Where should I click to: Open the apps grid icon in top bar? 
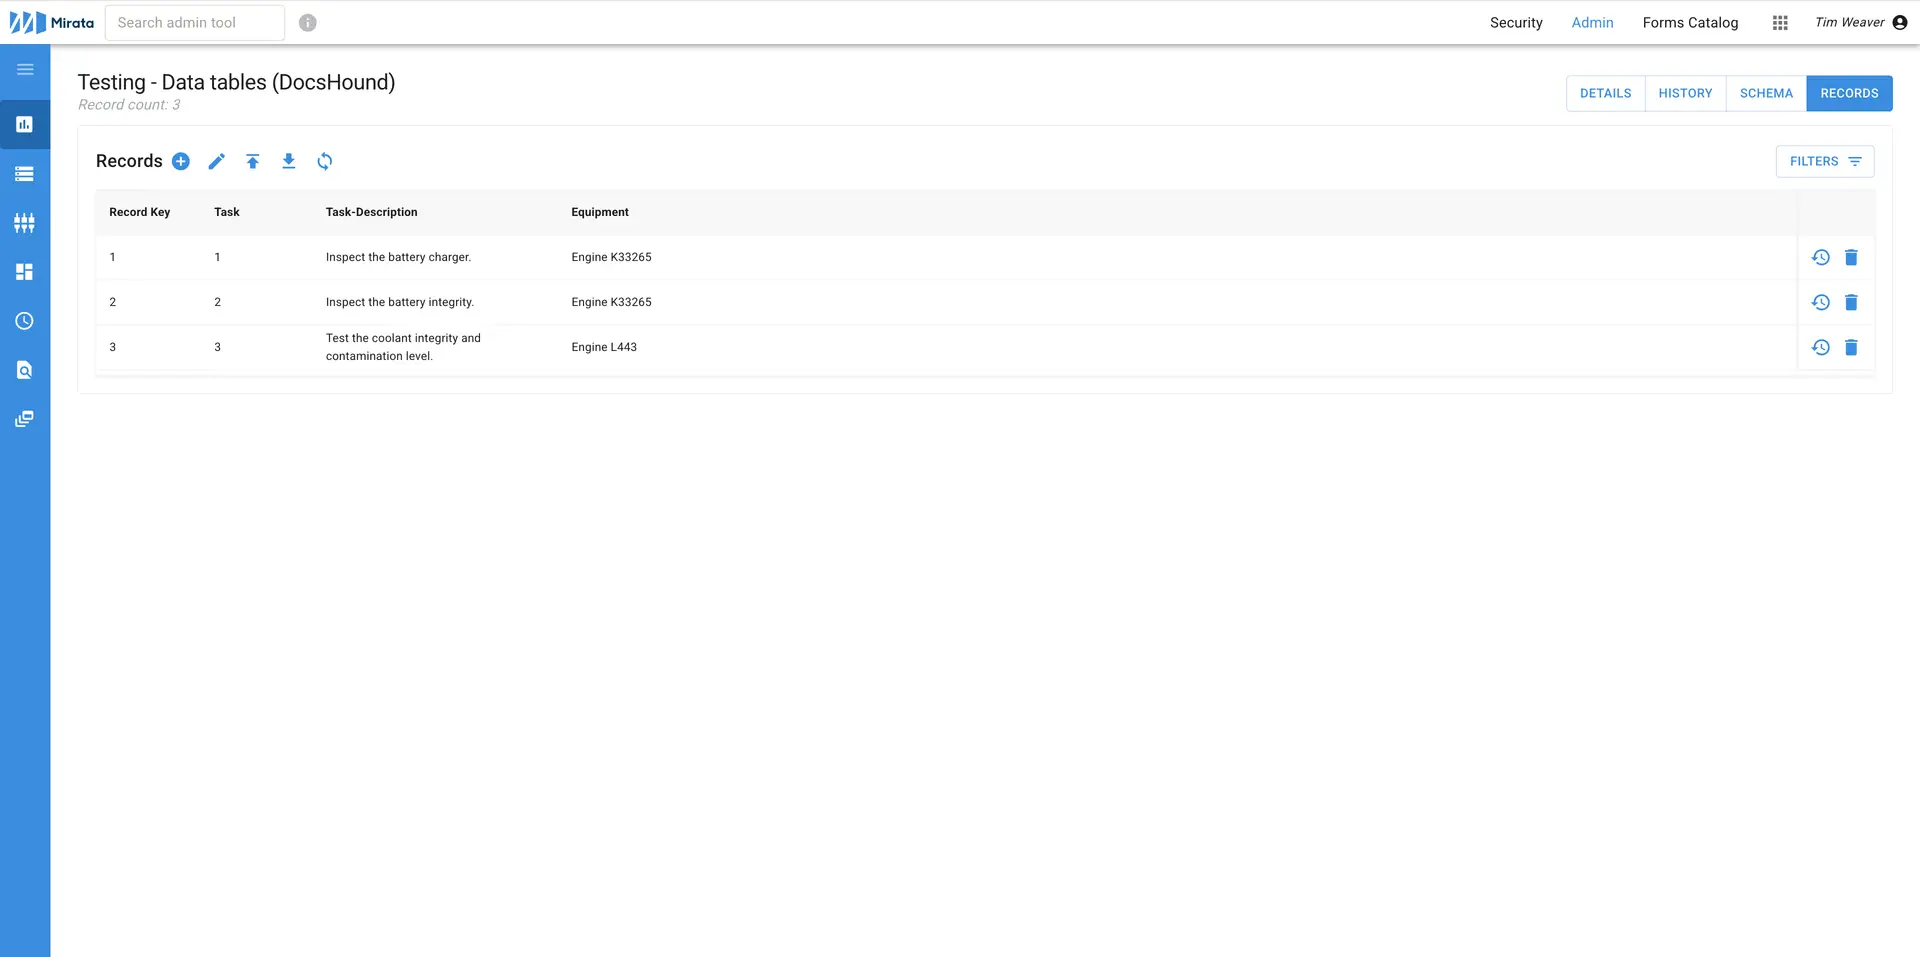tap(1780, 22)
